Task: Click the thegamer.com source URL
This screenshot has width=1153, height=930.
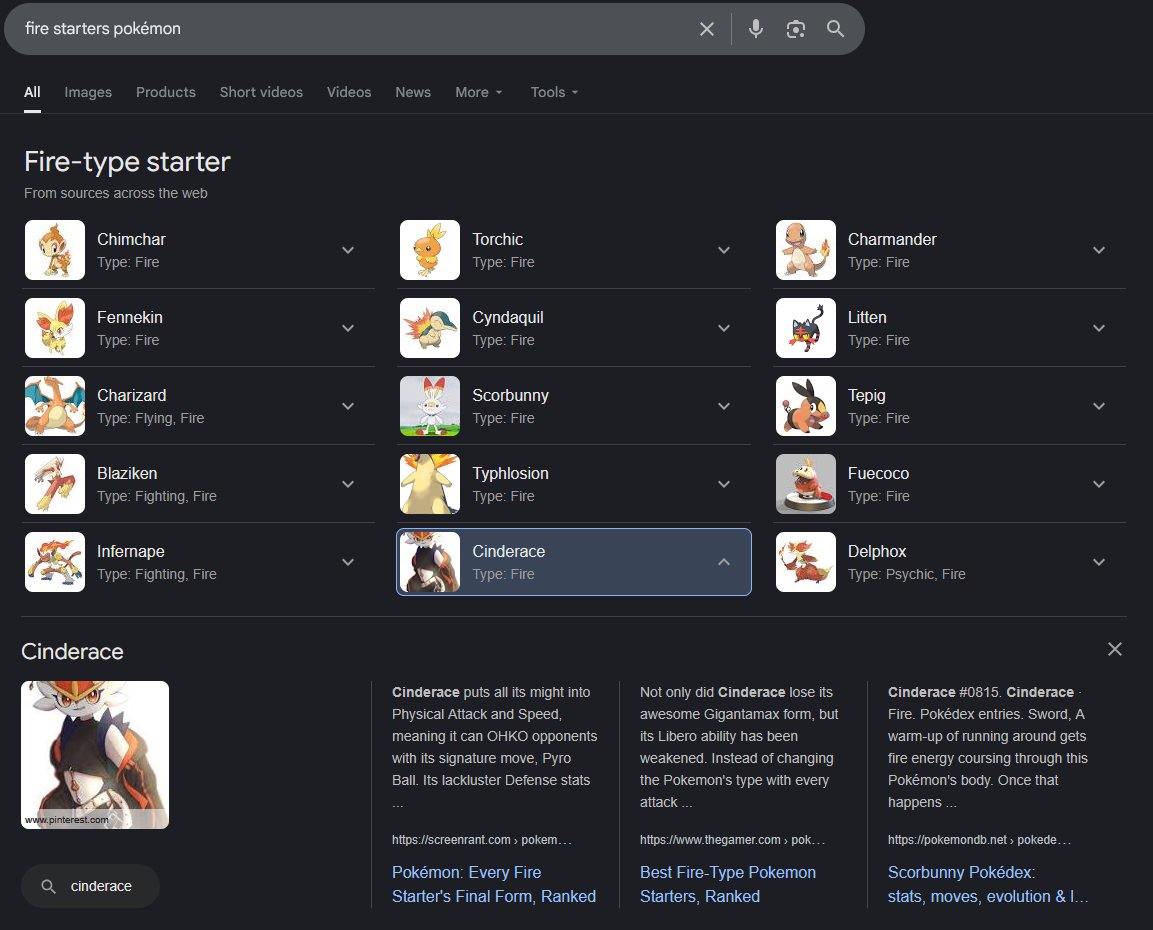Action: (x=732, y=840)
